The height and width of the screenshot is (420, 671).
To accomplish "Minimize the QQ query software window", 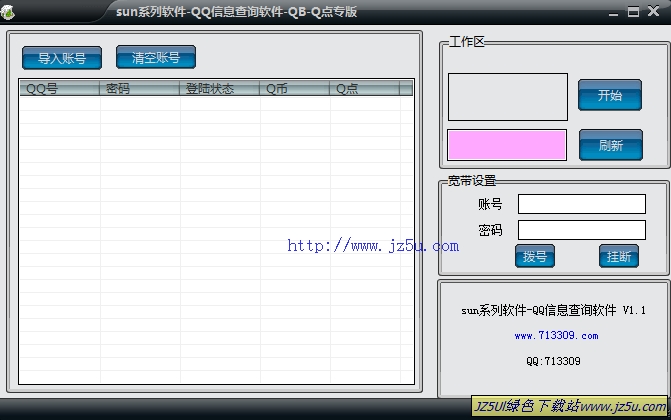I will [x=614, y=12].
